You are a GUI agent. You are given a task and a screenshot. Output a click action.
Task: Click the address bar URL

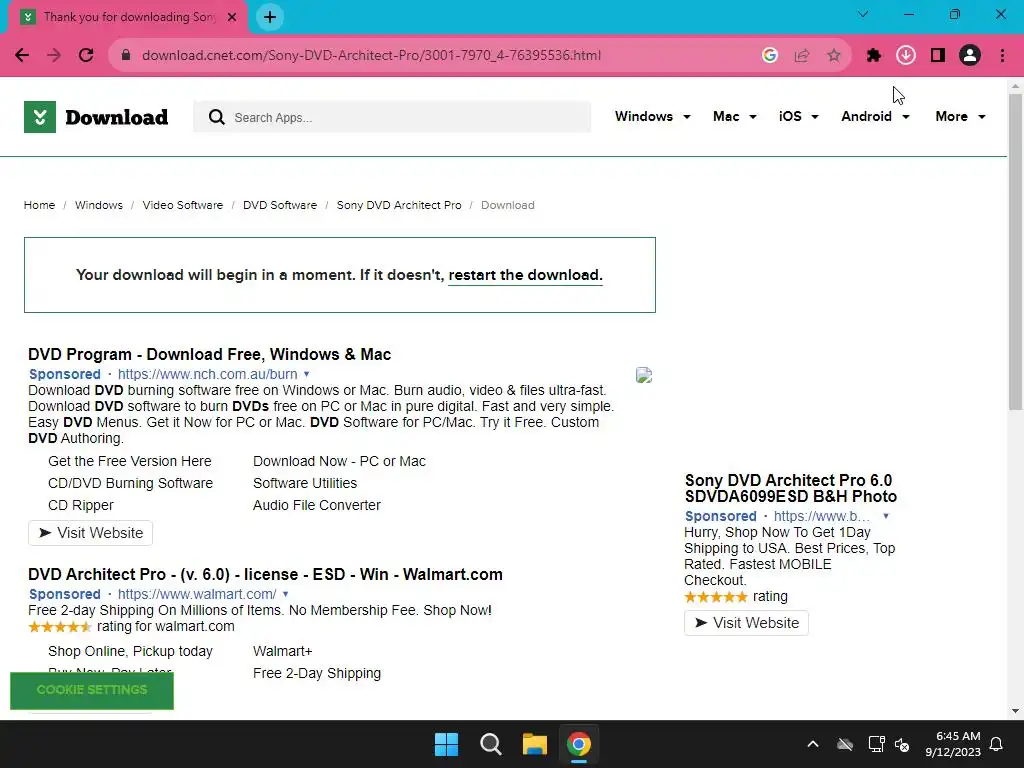click(x=372, y=56)
